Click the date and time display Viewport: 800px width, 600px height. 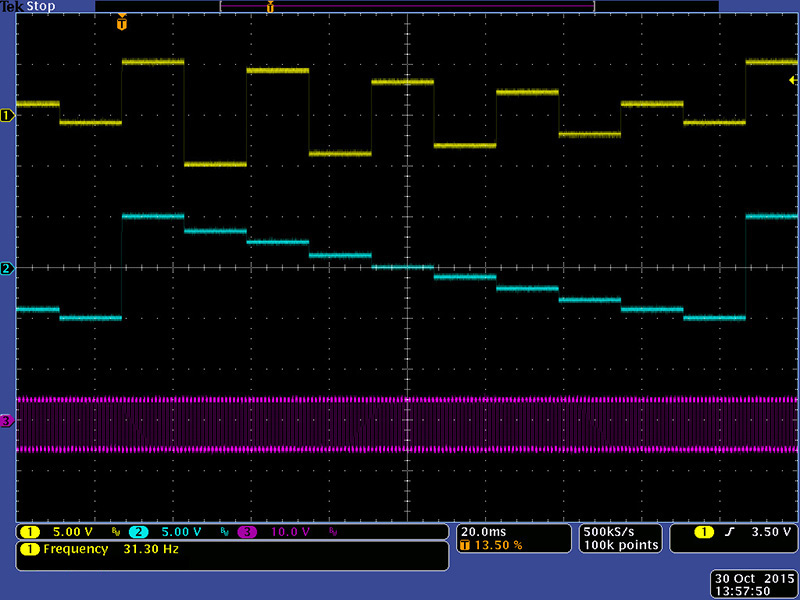tap(753, 585)
